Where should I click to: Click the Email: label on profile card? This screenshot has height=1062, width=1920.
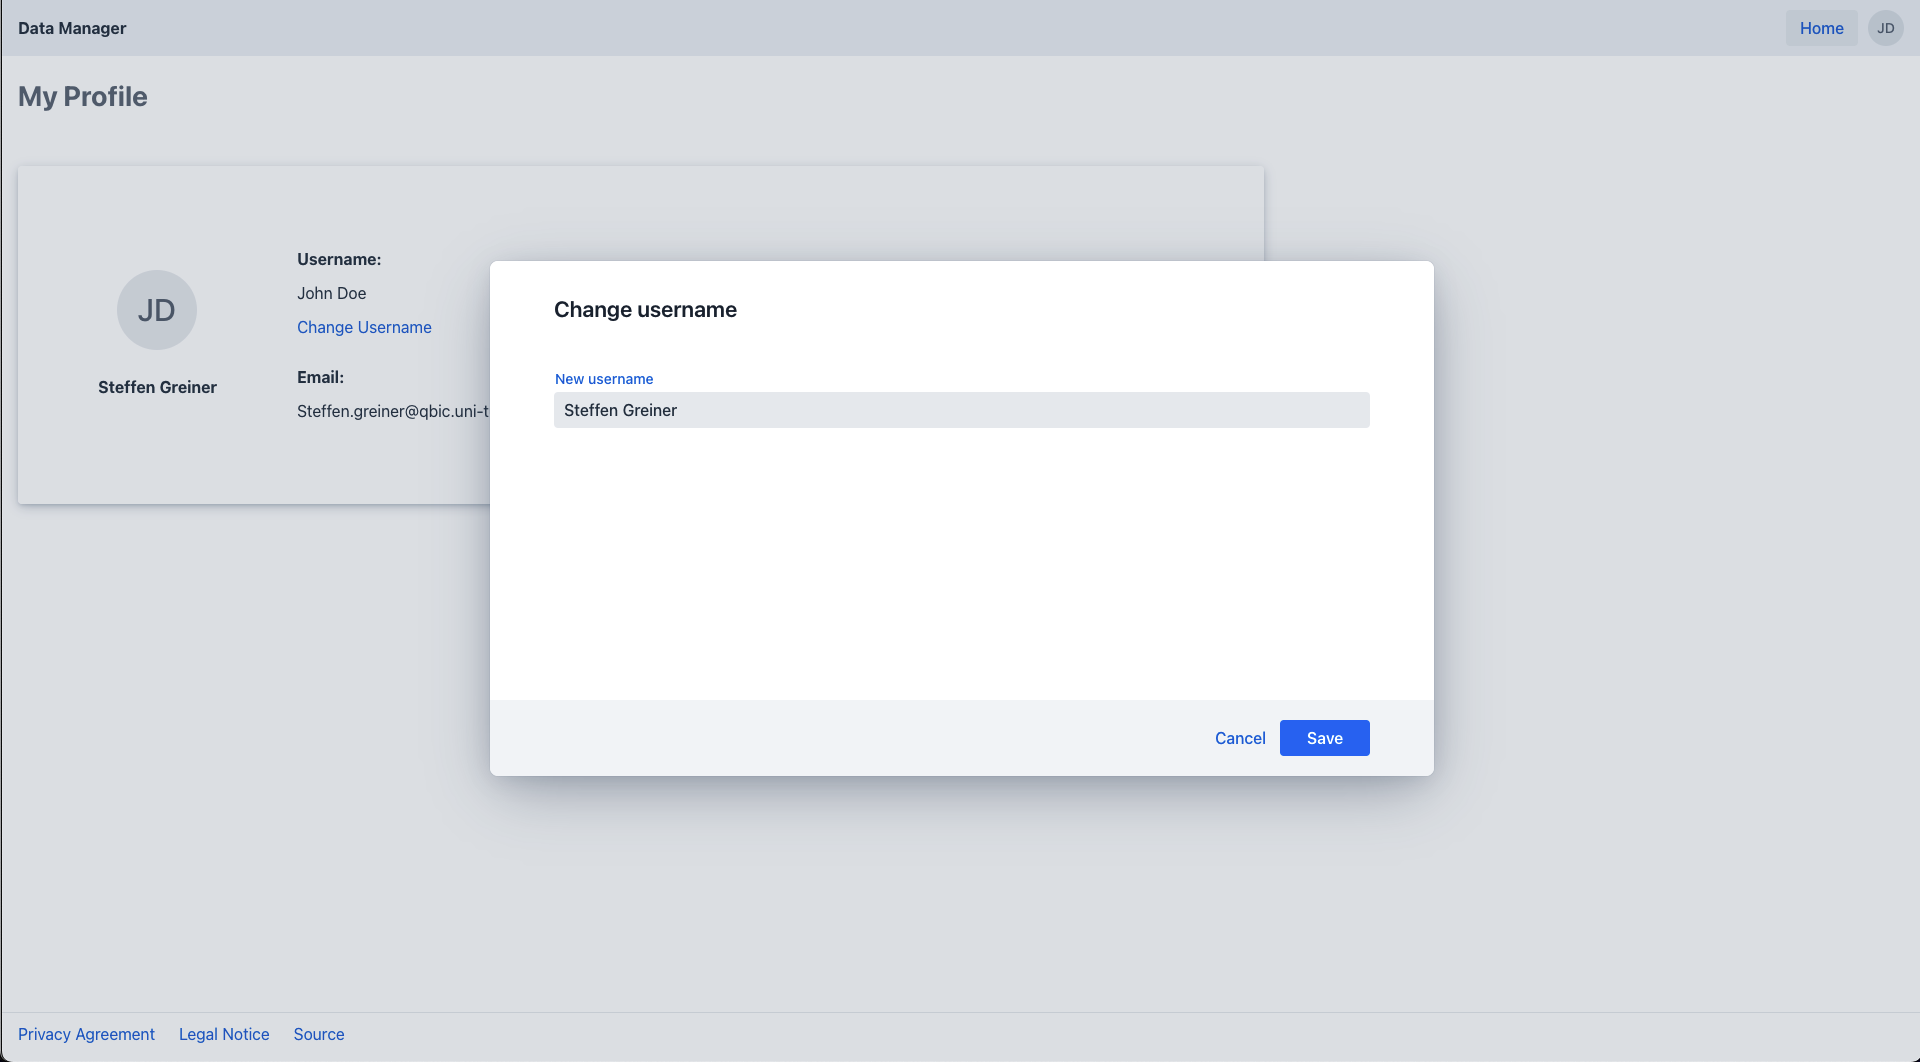(320, 377)
